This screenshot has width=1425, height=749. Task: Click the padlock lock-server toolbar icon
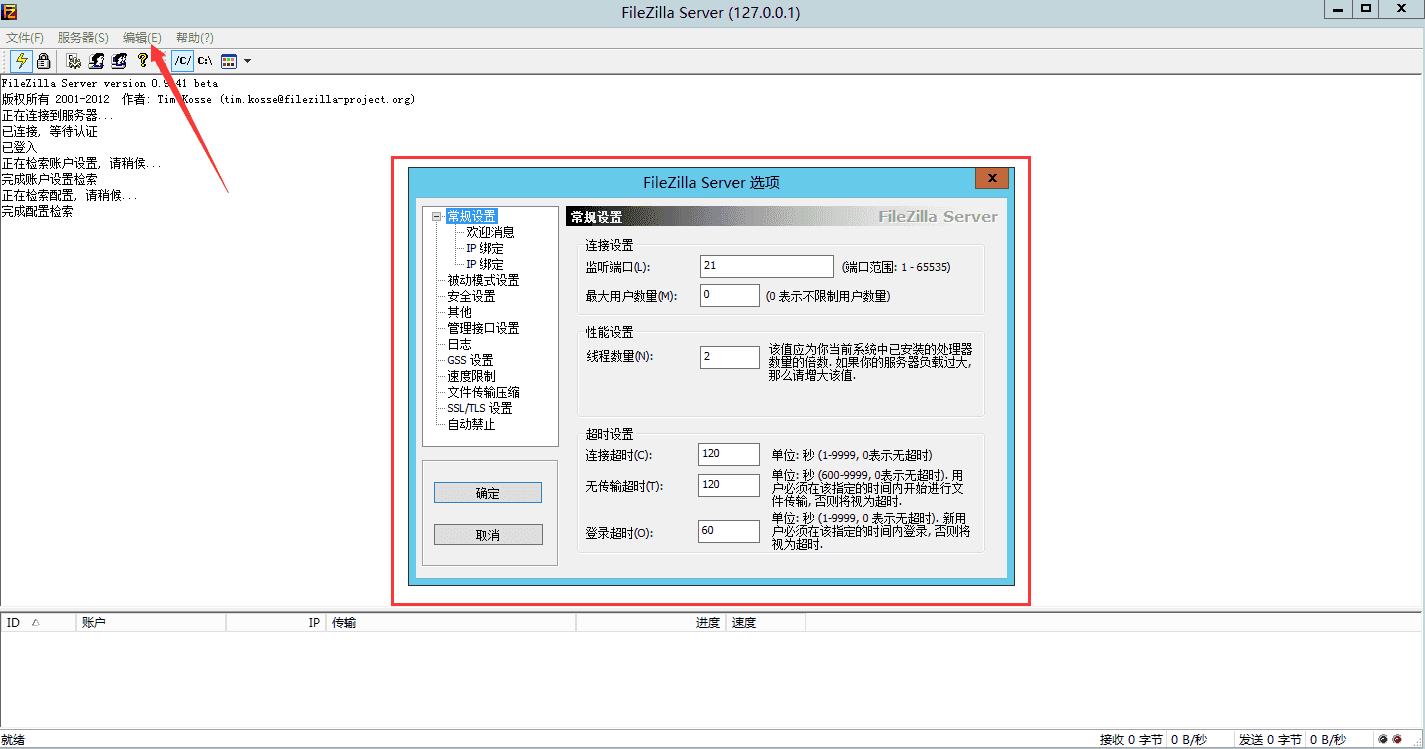[44, 61]
